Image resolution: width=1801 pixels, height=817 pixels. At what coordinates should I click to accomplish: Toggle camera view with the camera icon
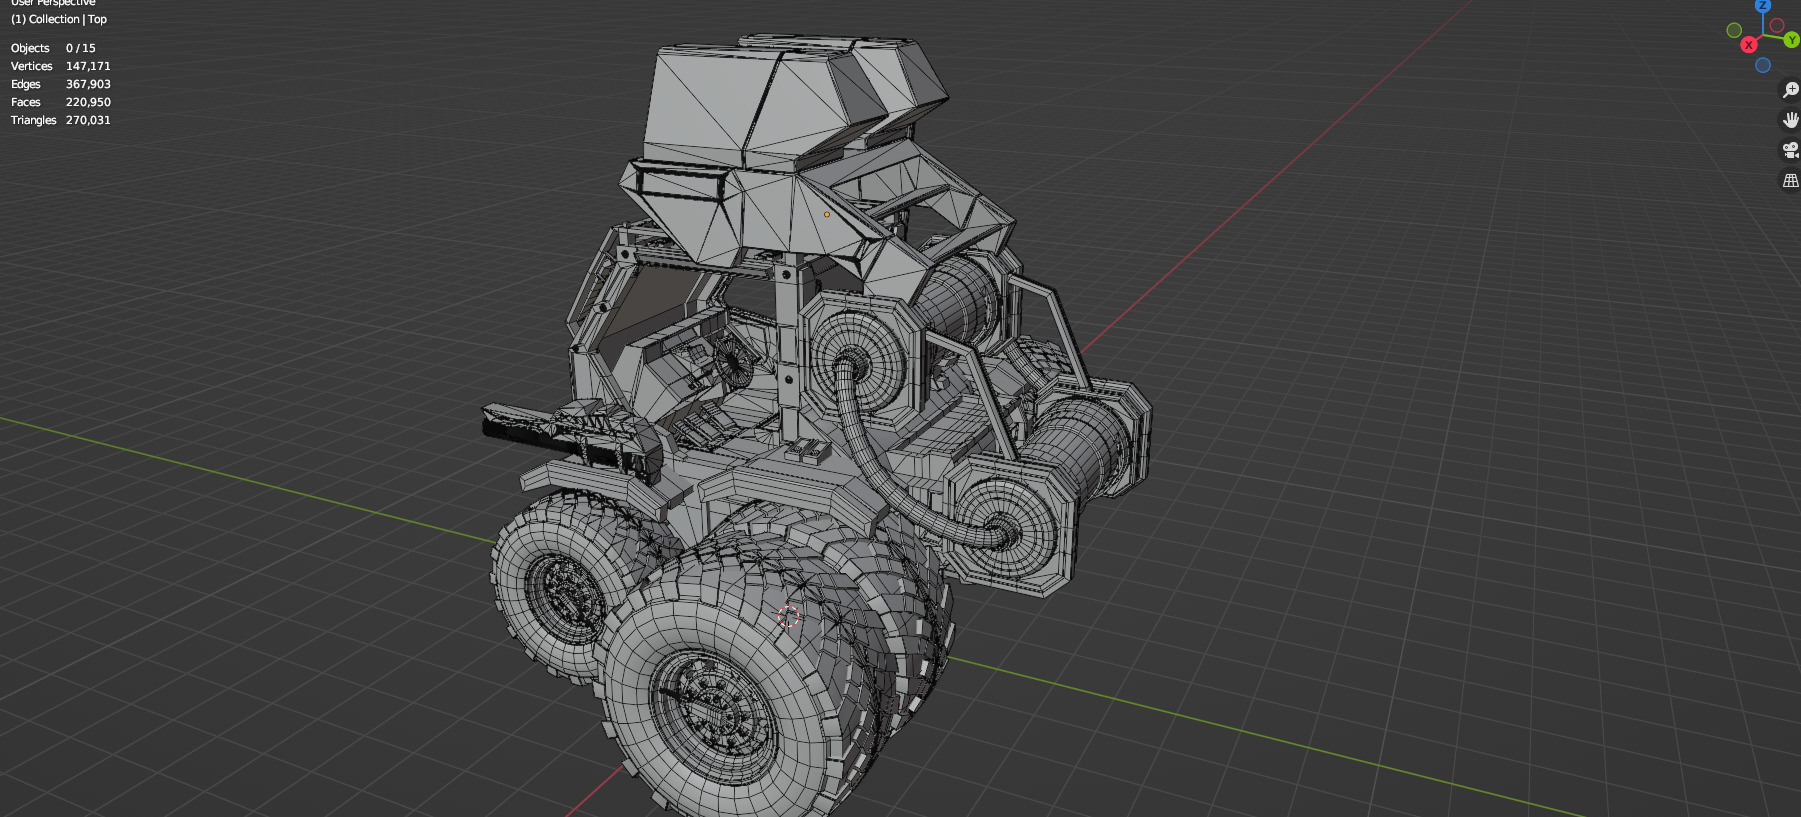tap(1790, 150)
